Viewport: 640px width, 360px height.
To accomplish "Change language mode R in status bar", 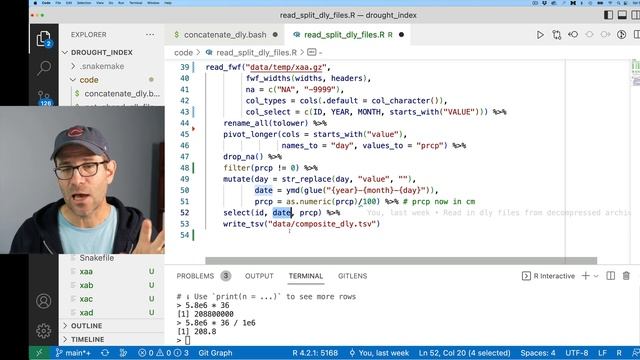I will point(619,353).
